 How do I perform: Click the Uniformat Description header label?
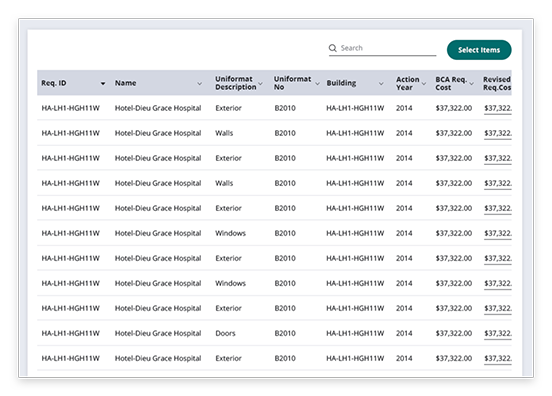(236, 83)
